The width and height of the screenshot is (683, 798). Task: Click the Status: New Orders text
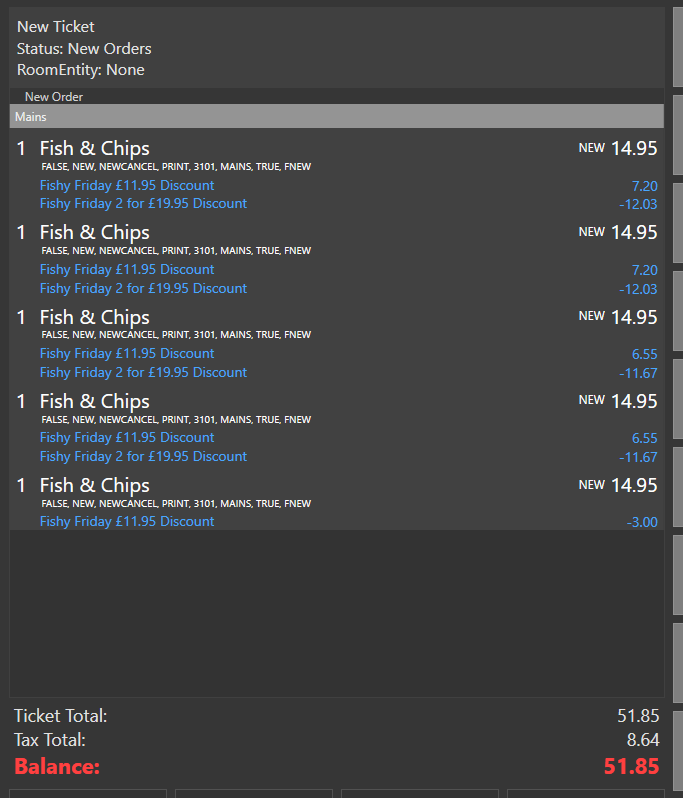point(84,49)
